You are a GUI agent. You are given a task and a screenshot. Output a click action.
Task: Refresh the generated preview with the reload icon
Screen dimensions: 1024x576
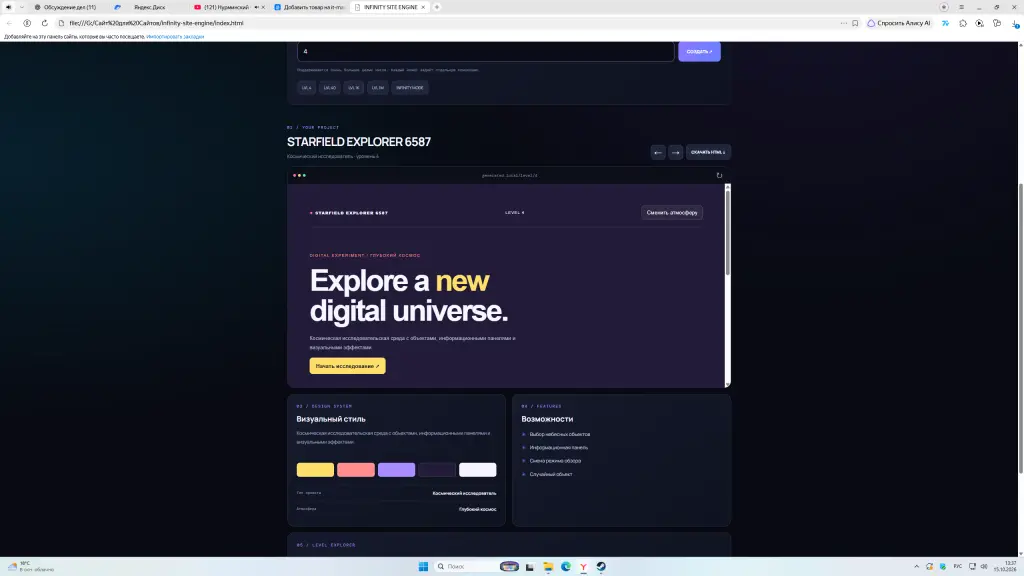[719, 175]
